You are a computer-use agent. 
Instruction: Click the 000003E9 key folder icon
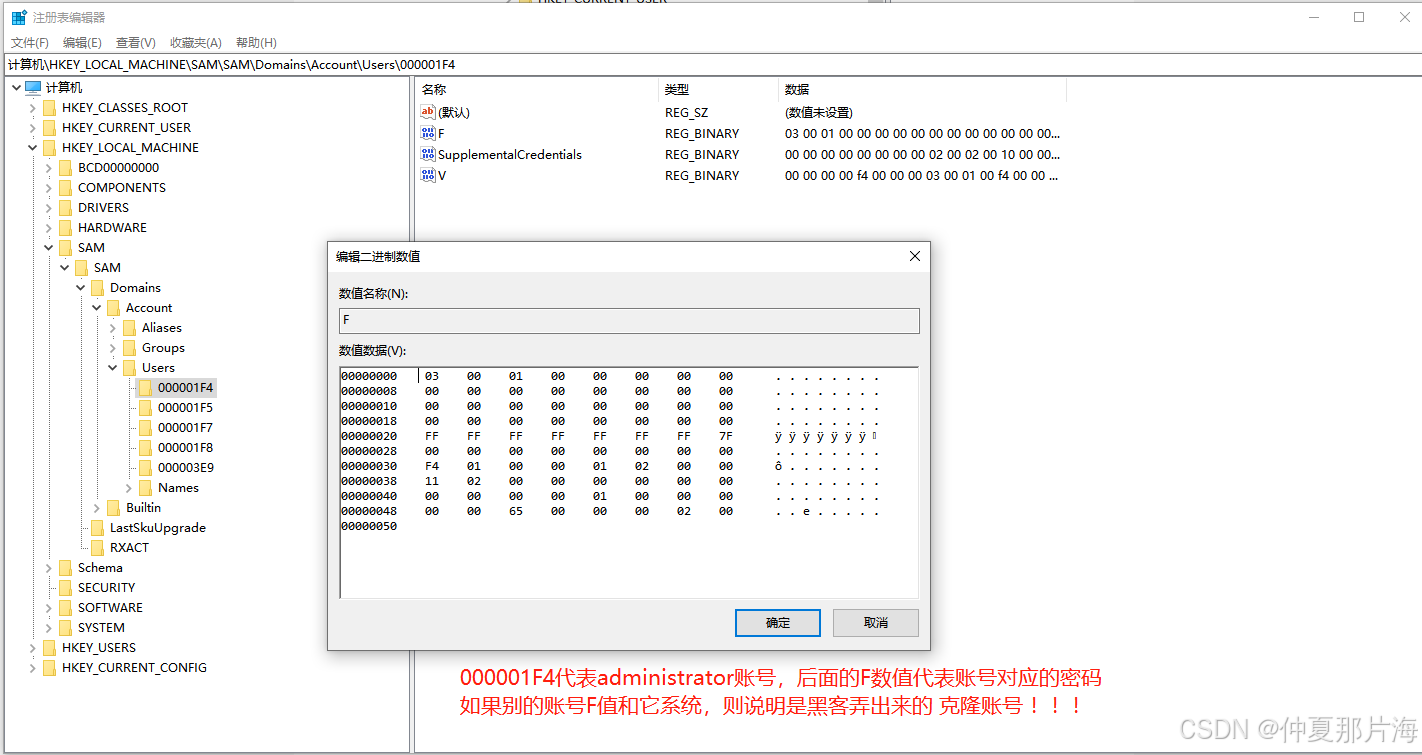[145, 467]
